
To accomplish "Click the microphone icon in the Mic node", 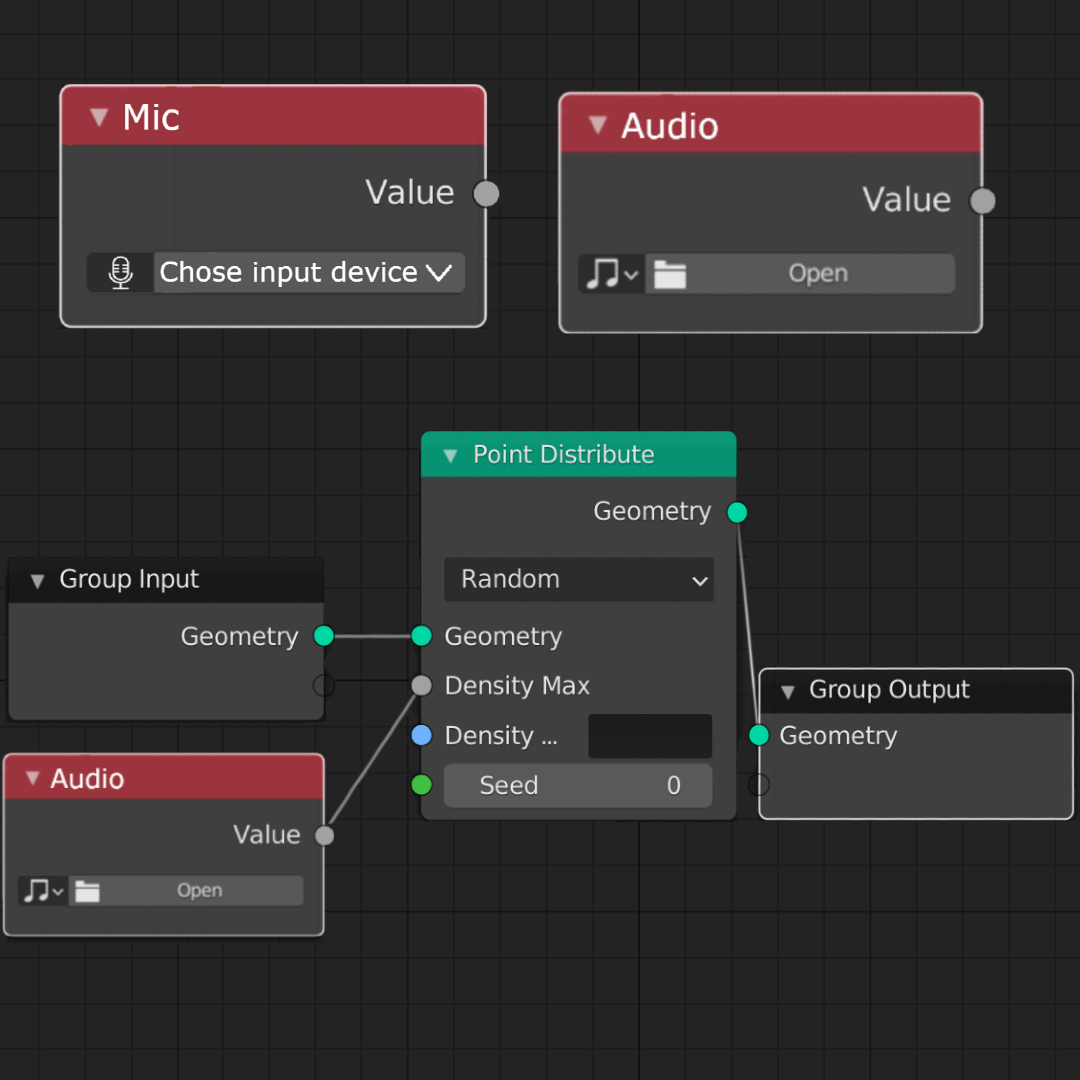I will 121,272.
